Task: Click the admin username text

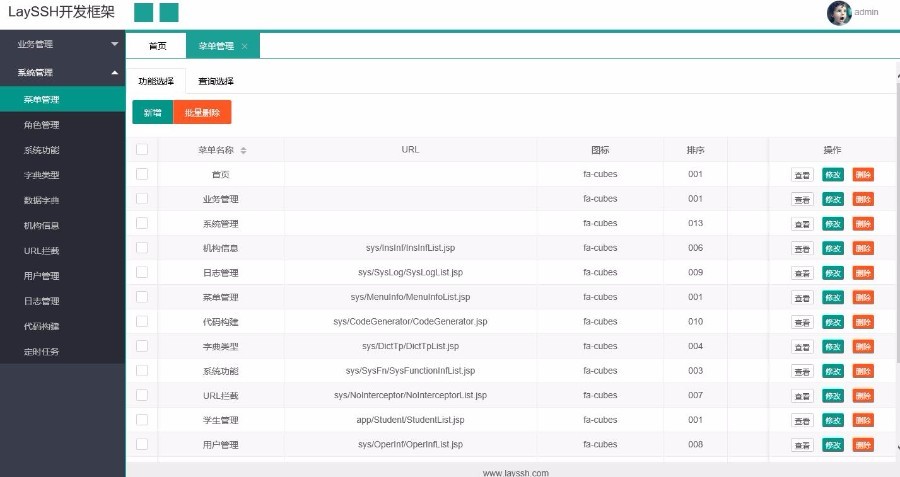Action: coord(866,12)
